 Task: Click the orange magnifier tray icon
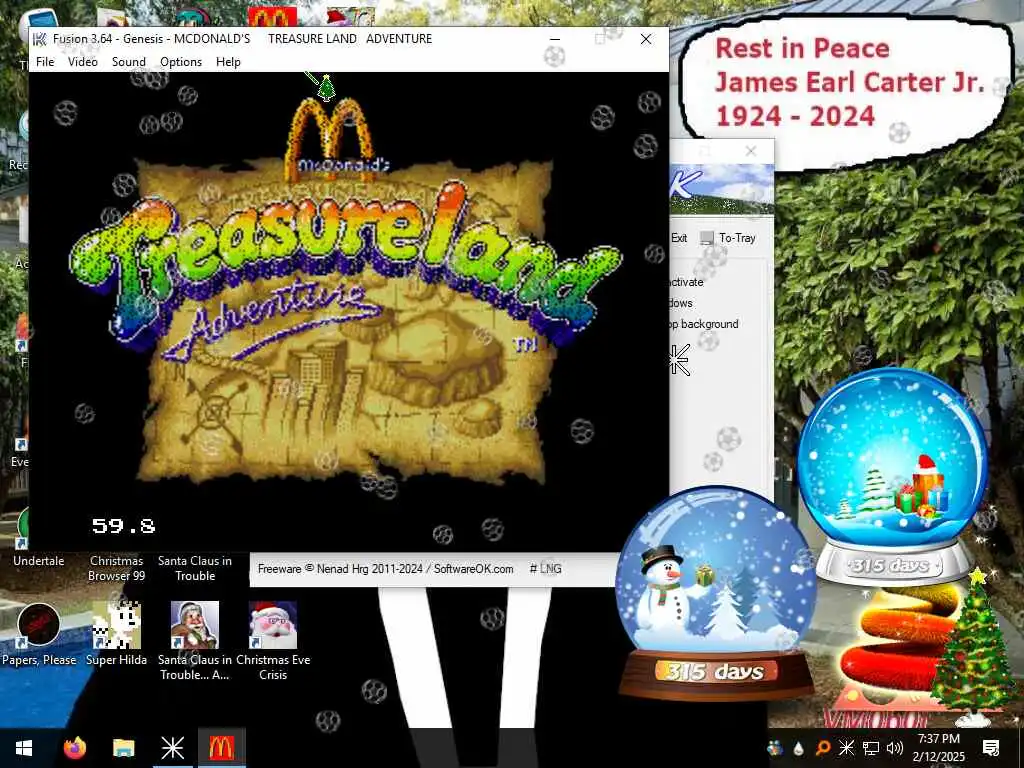click(x=822, y=748)
